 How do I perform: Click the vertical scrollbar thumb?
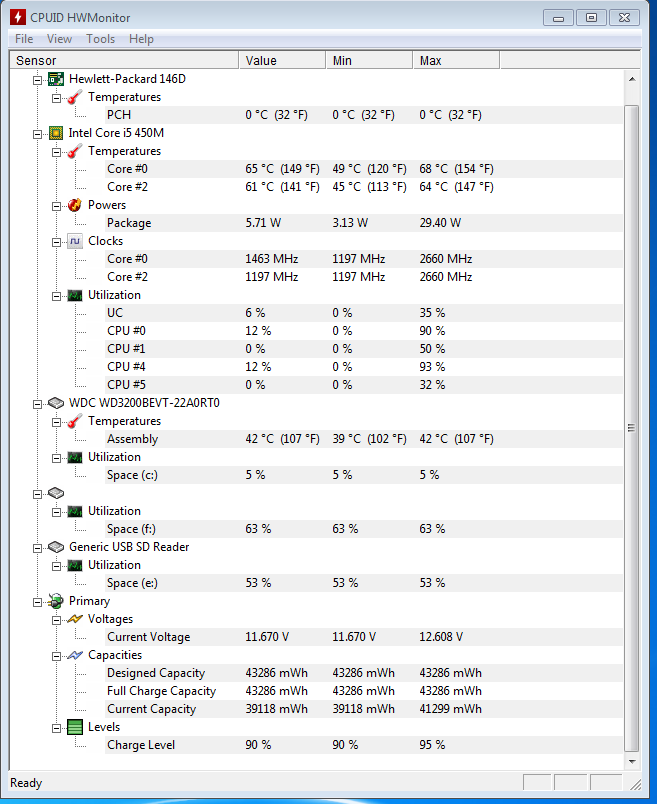coord(632,428)
